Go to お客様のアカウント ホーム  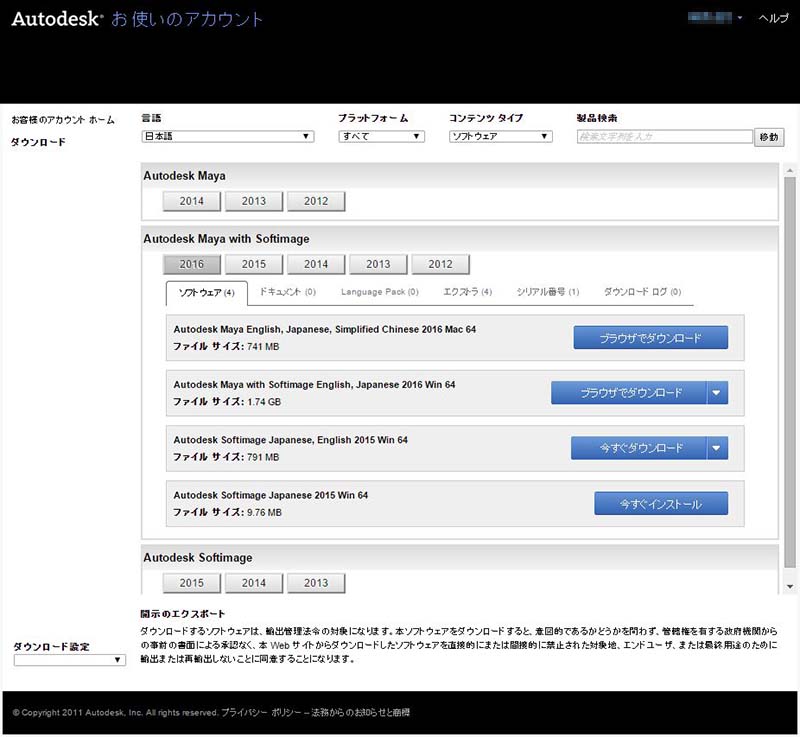[63, 120]
